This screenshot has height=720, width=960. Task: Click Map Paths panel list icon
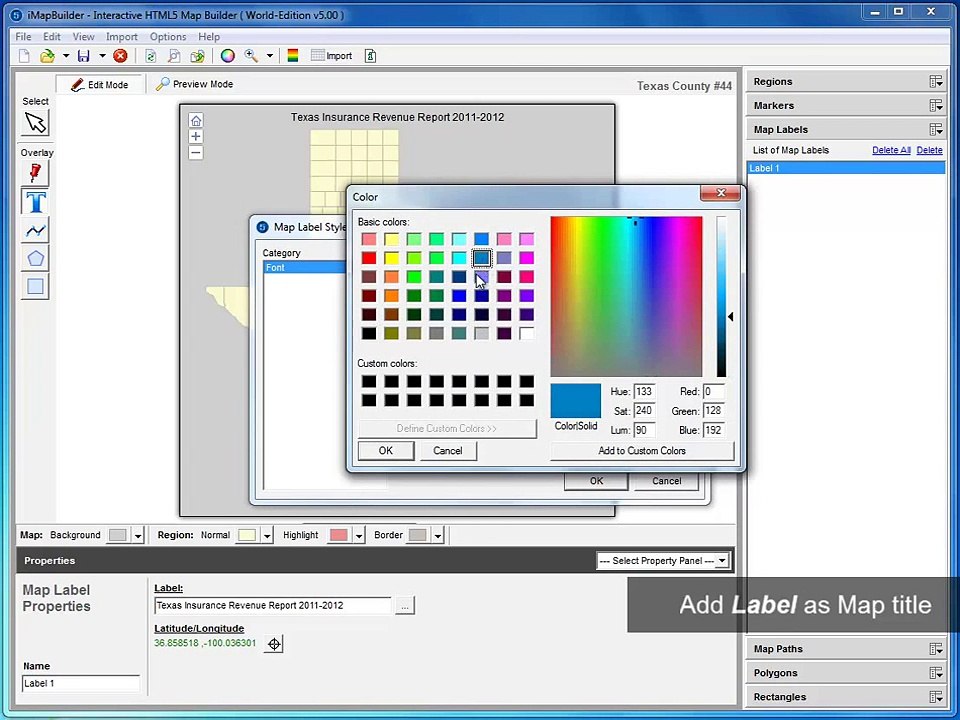tap(936, 649)
